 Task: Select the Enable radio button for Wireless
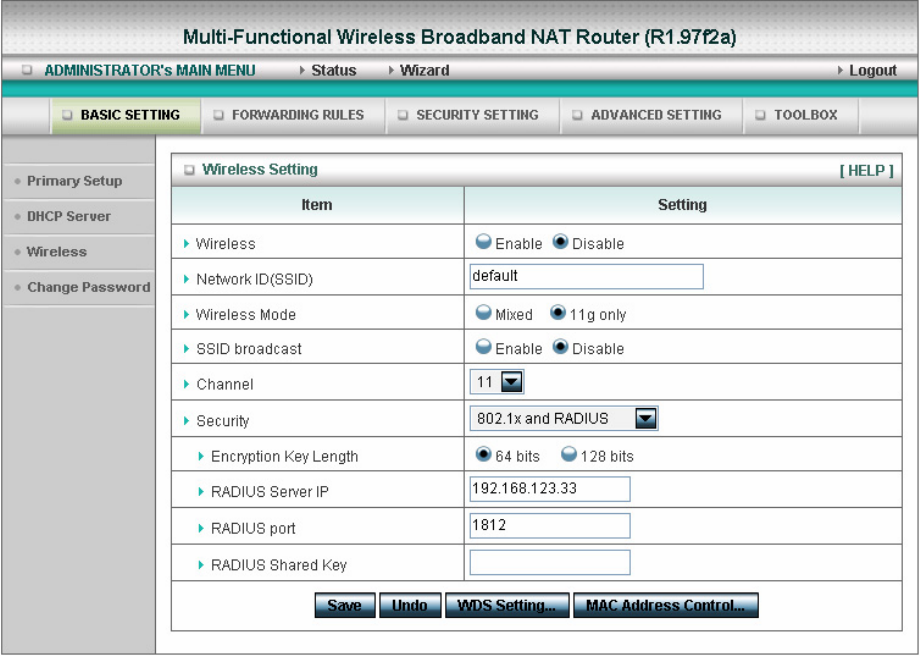point(483,243)
